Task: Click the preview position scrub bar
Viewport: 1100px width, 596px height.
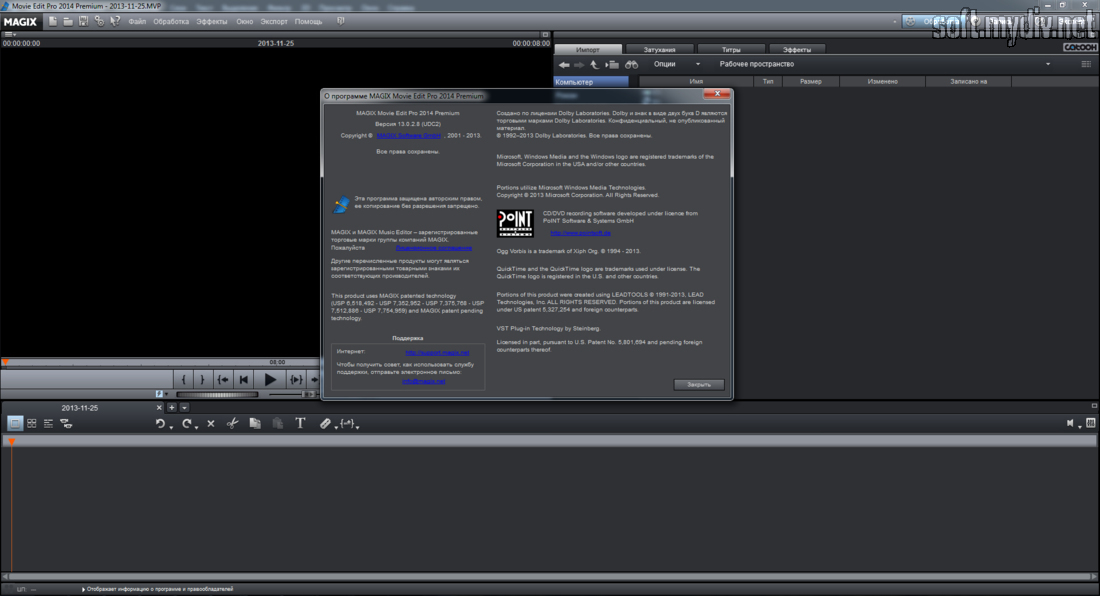Action: coord(160,363)
